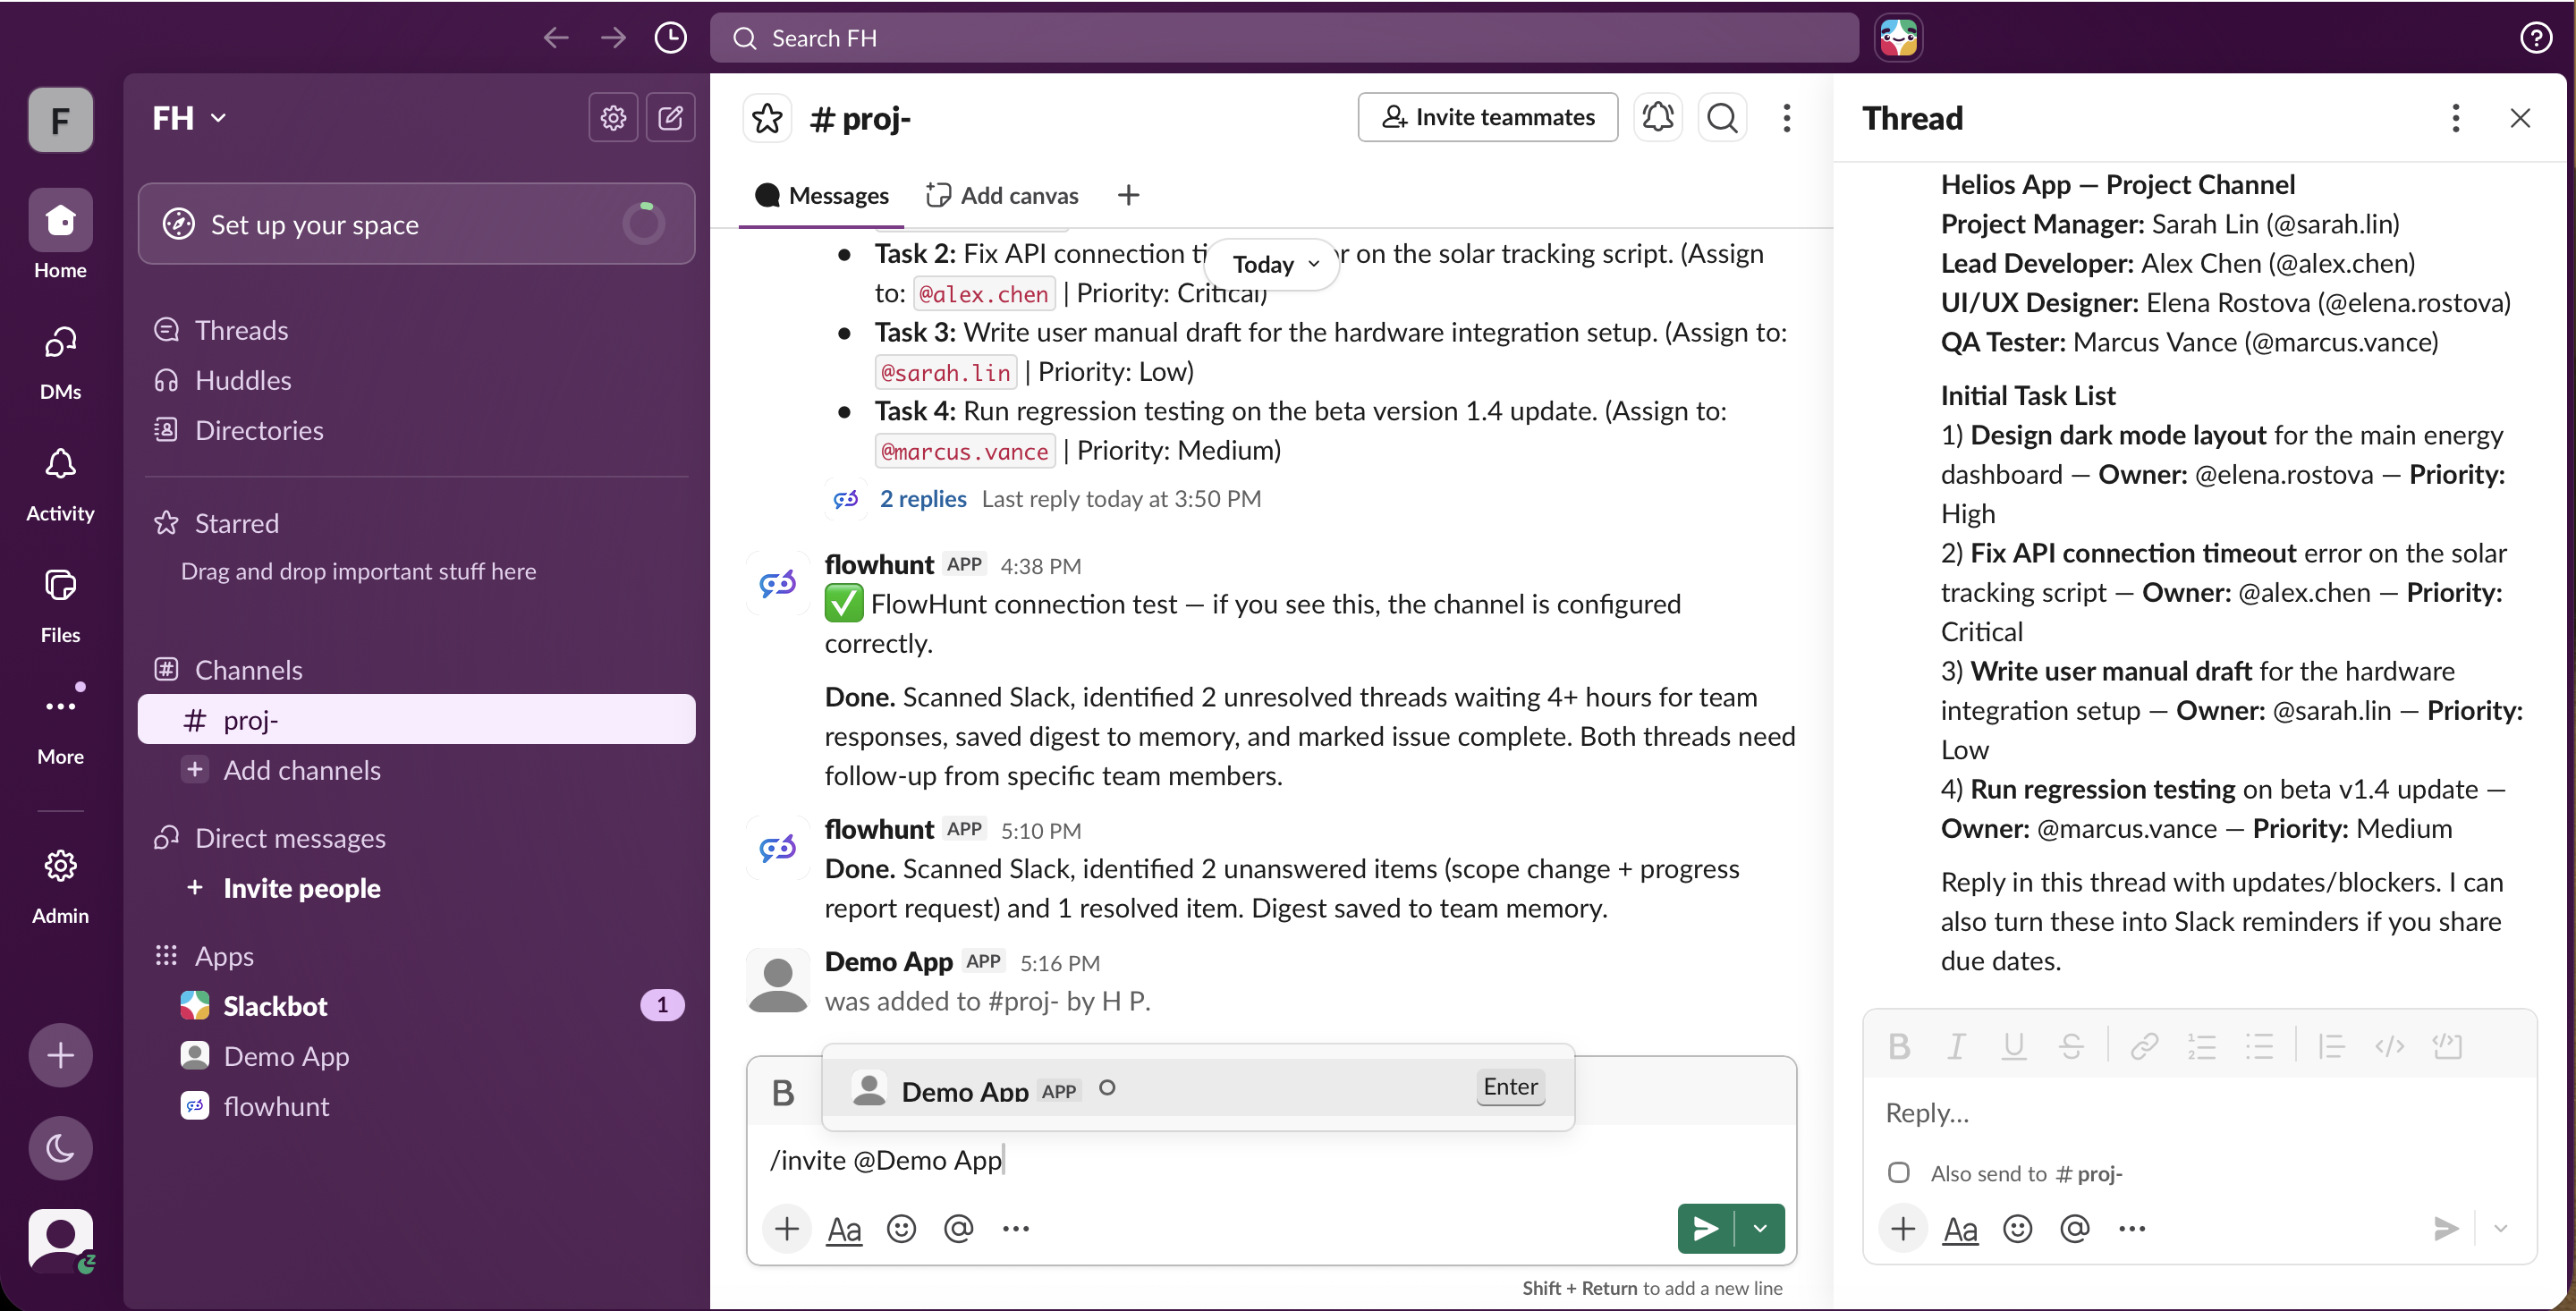Send the channel message with green arrow
The image size is (2576, 1311).
coord(1705,1228)
